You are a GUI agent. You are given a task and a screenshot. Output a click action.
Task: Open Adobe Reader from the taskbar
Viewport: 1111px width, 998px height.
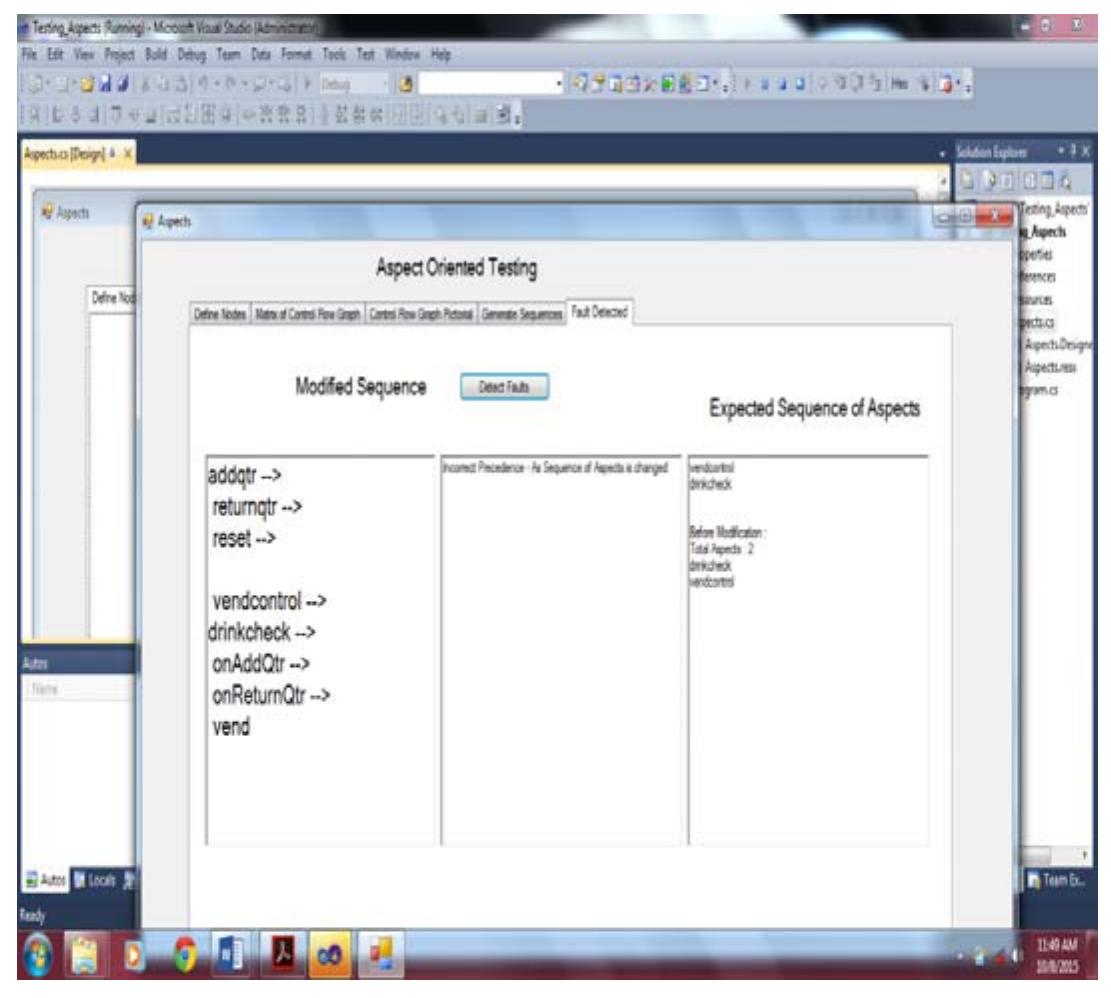[283, 956]
